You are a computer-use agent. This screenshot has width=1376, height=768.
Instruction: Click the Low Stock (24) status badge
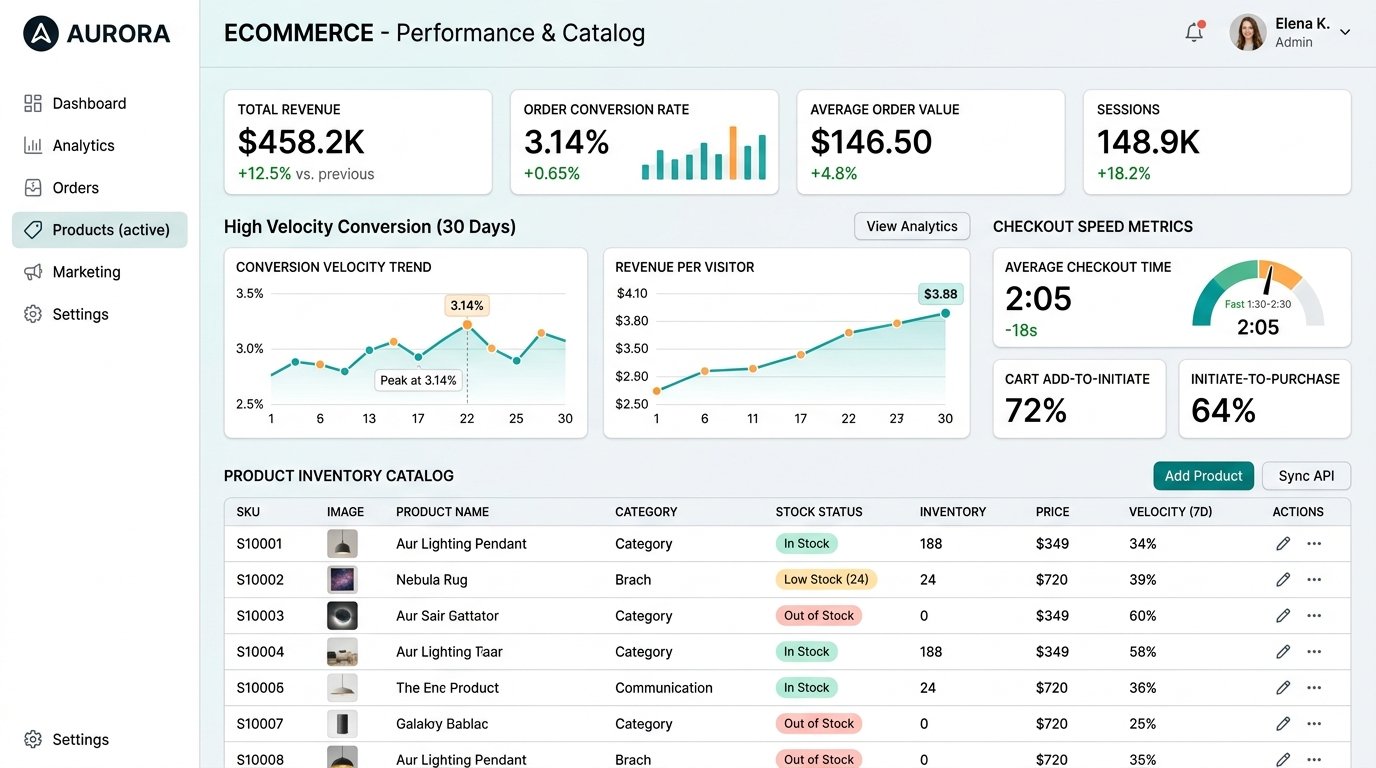click(x=826, y=580)
